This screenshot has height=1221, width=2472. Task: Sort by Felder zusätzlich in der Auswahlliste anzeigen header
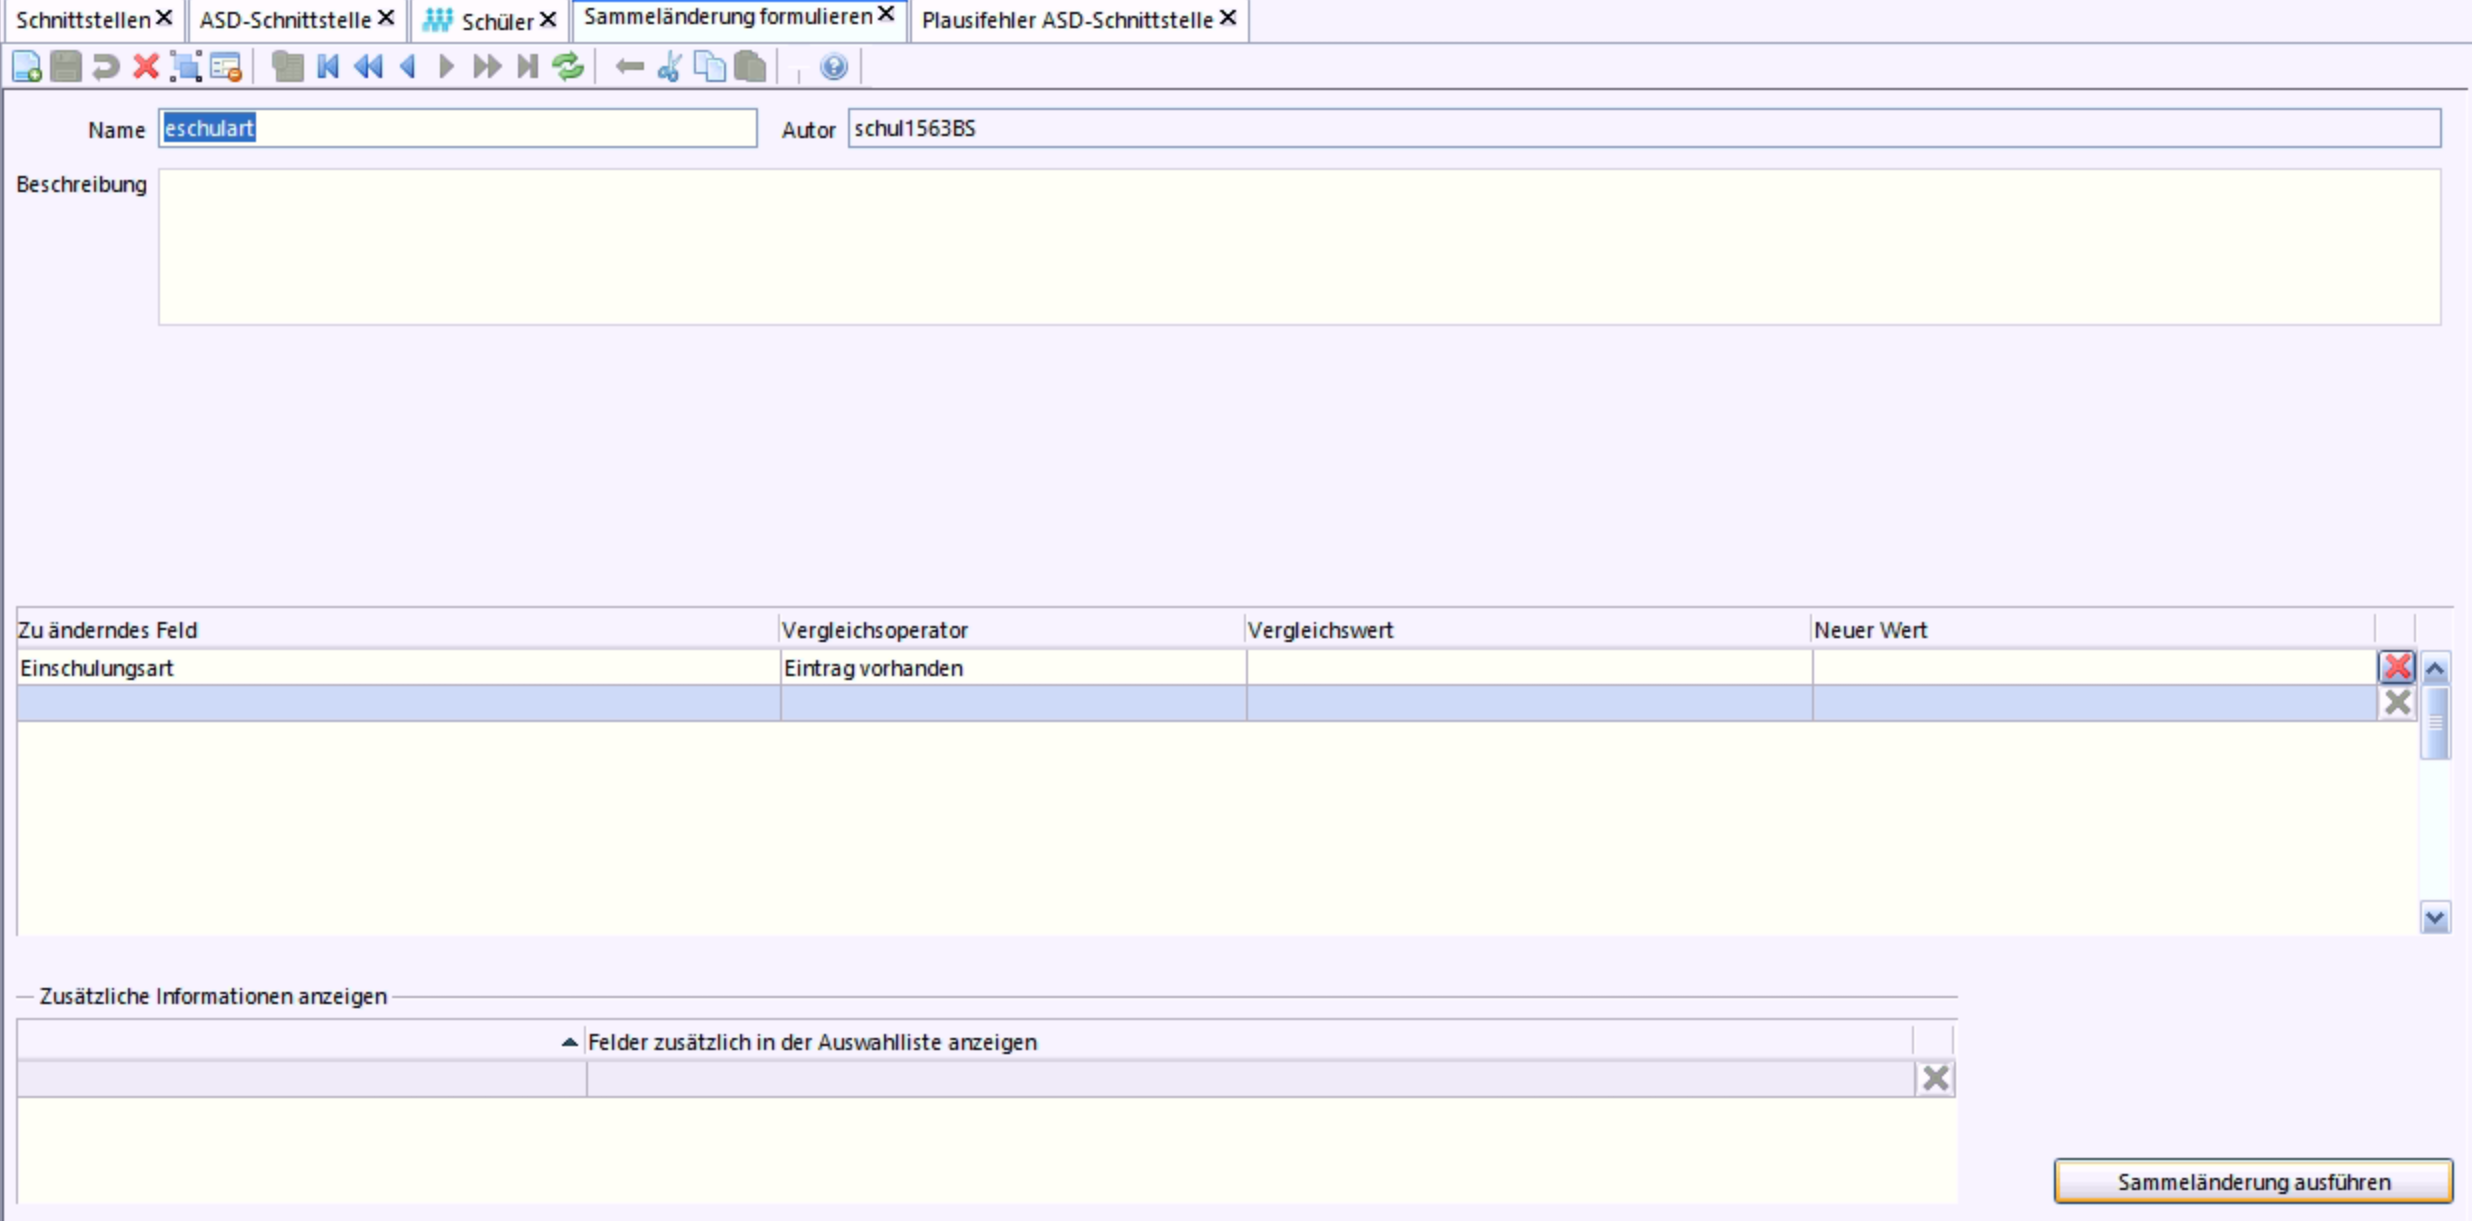[1248, 1042]
